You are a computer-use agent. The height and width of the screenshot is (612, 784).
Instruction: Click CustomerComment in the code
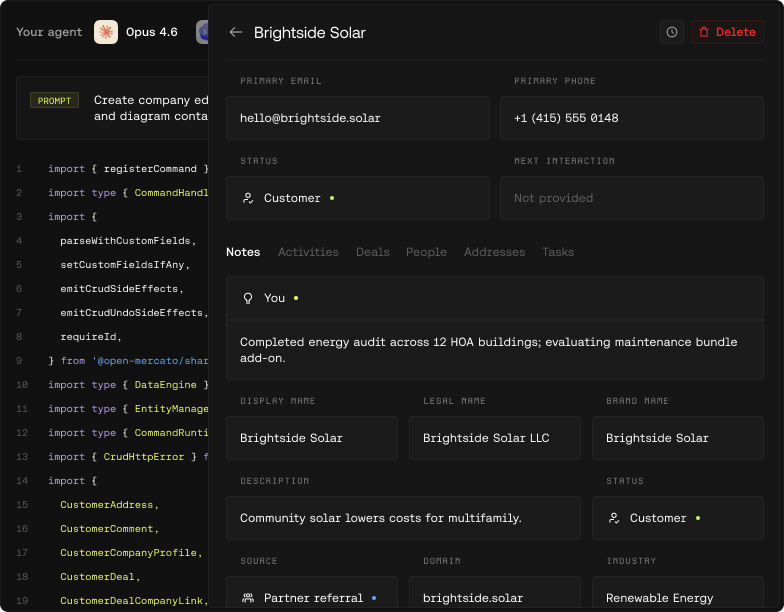[x=110, y=529]
